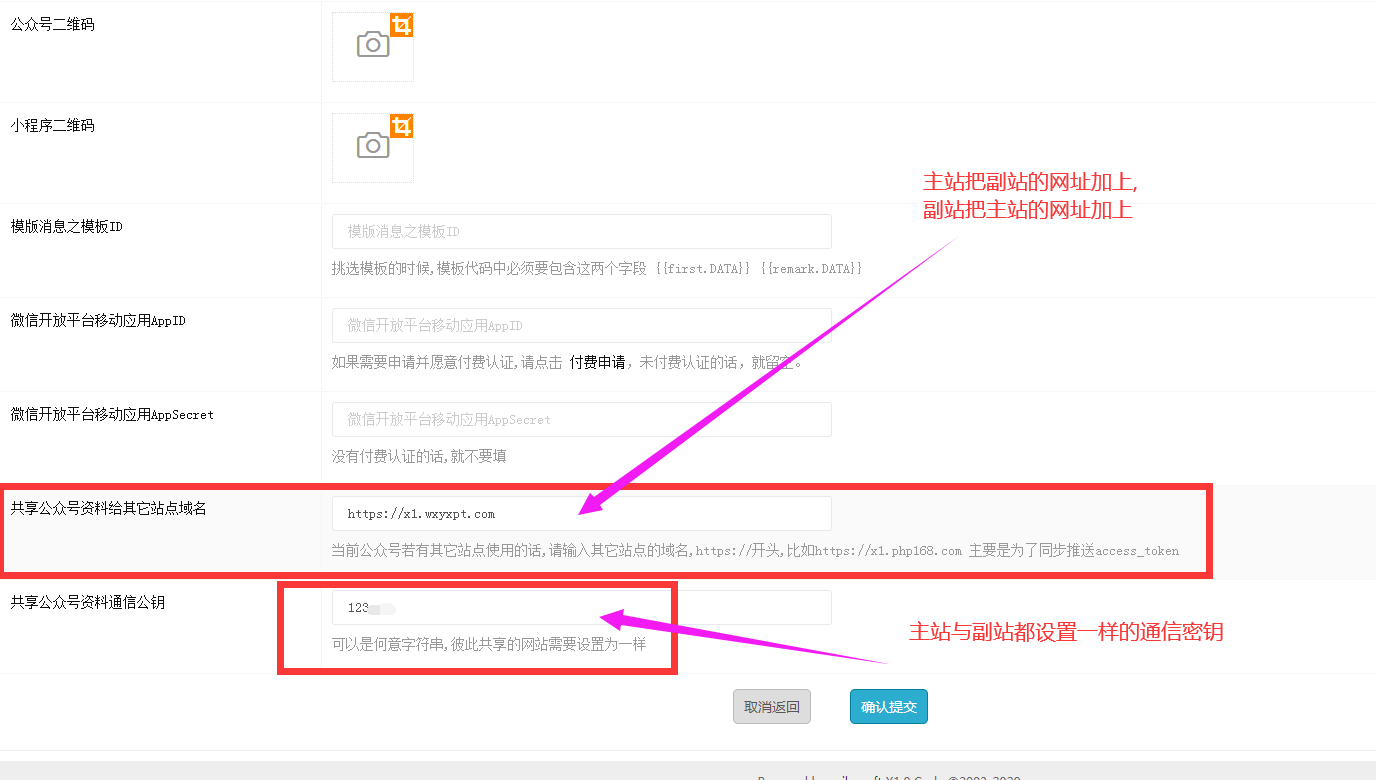The height and width of the screenshot is (780, 1376).
Task: Focus the 模版消息之模板ID input field
Action: pos(581,232)
